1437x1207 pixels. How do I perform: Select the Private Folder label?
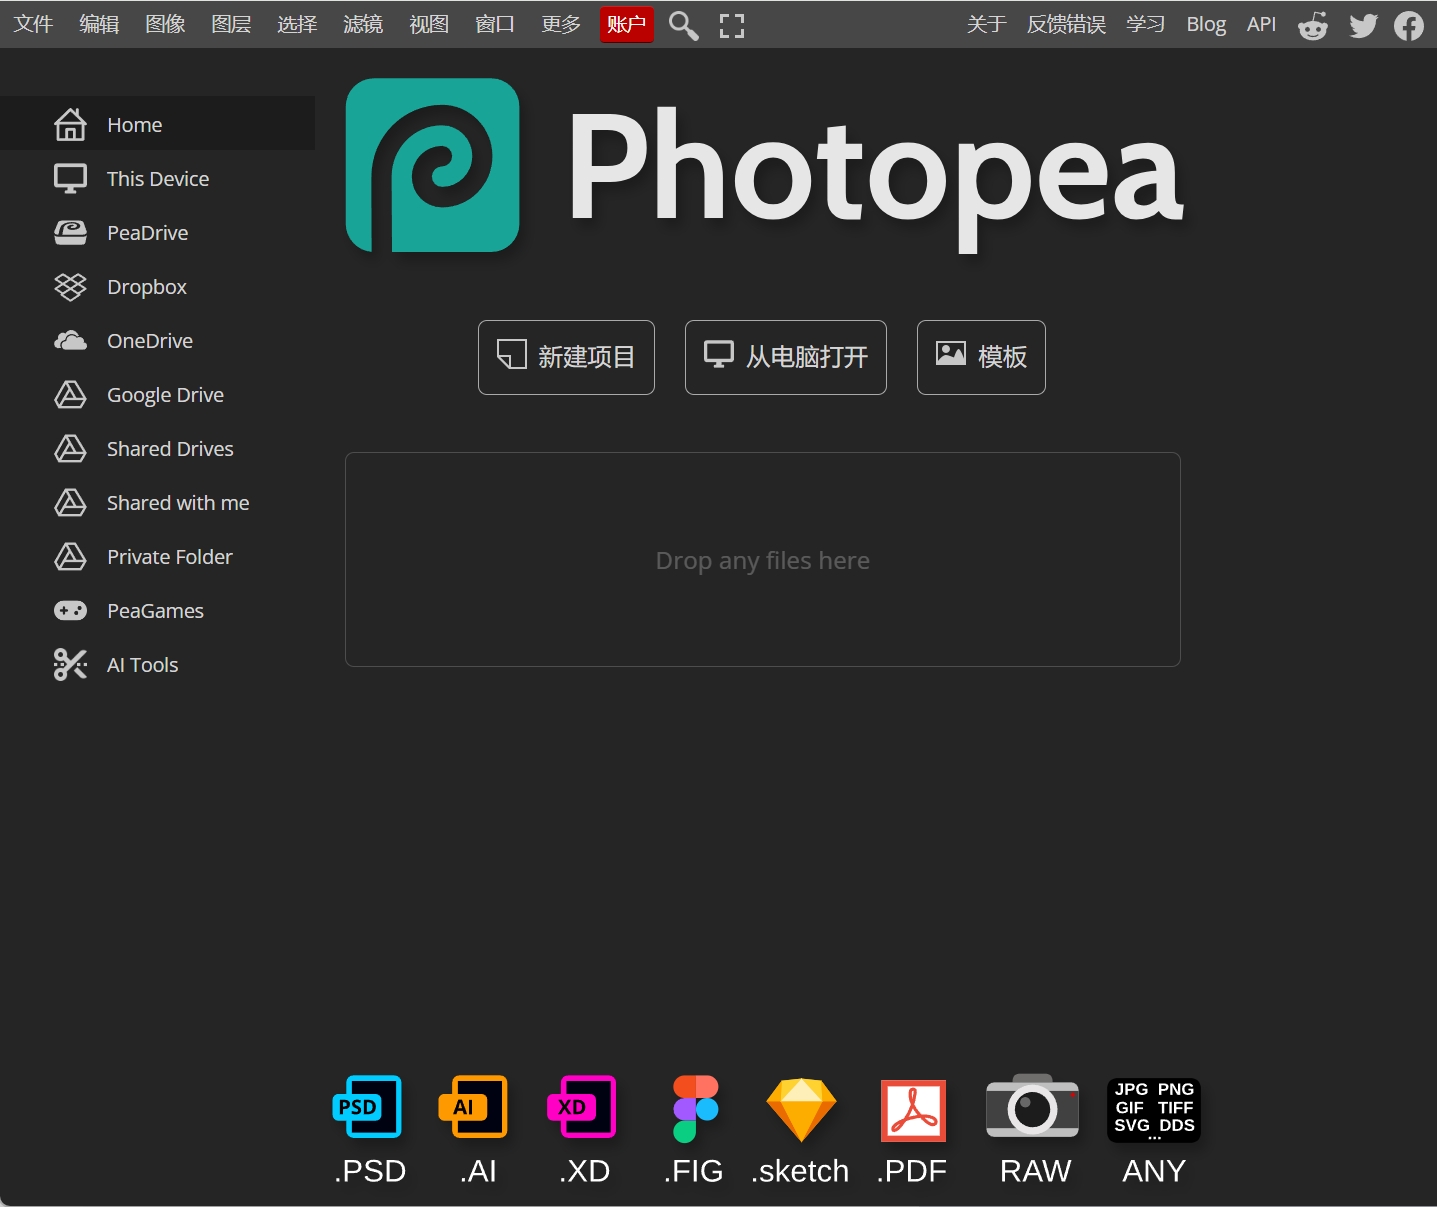170,557
